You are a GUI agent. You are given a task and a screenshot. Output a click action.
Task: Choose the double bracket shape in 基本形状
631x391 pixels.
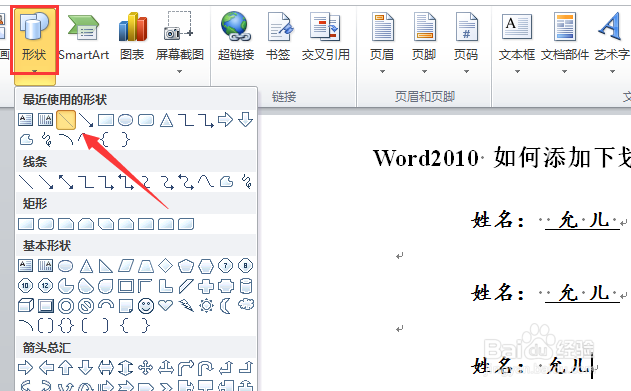[45, 325]
